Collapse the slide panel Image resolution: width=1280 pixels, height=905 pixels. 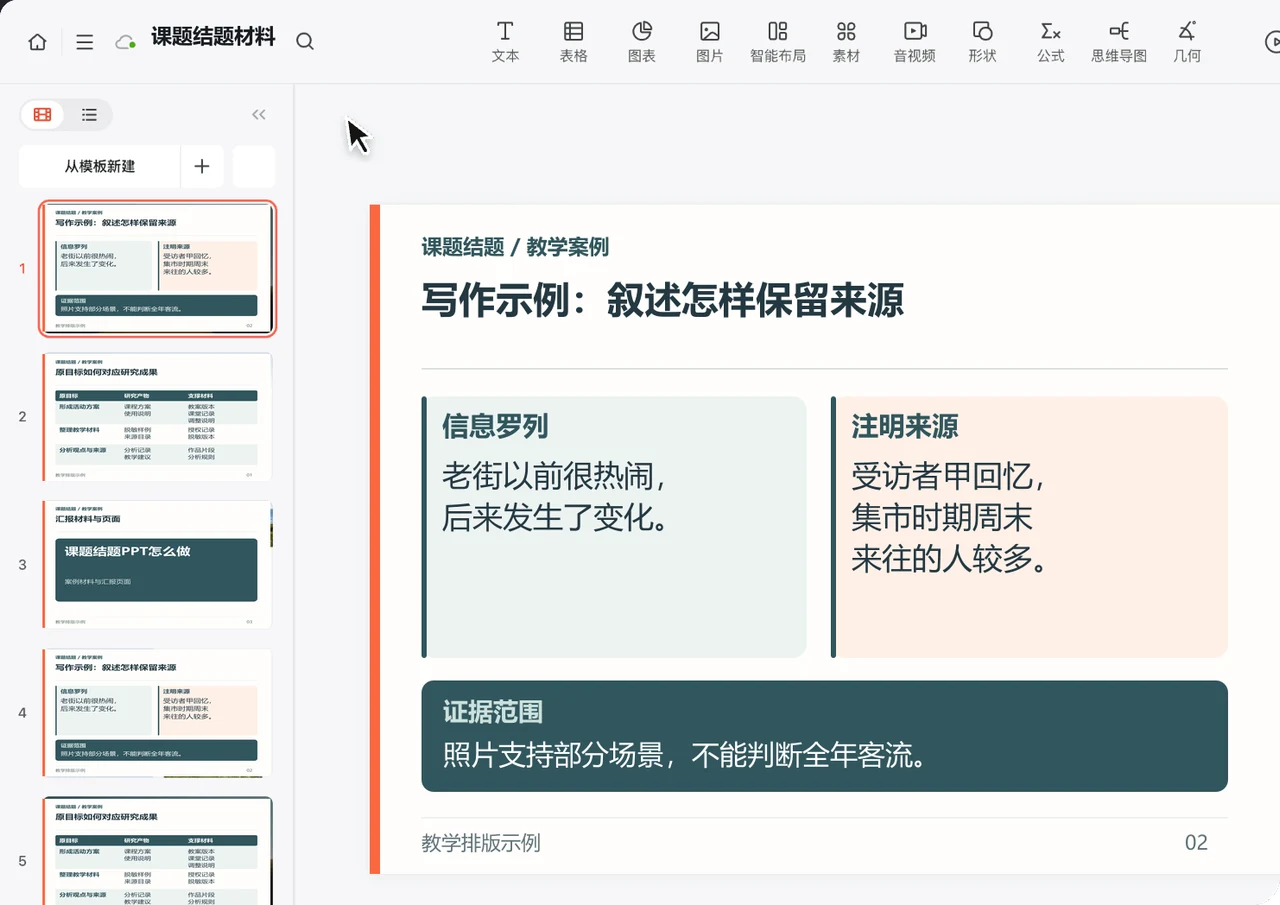(259, 115)
